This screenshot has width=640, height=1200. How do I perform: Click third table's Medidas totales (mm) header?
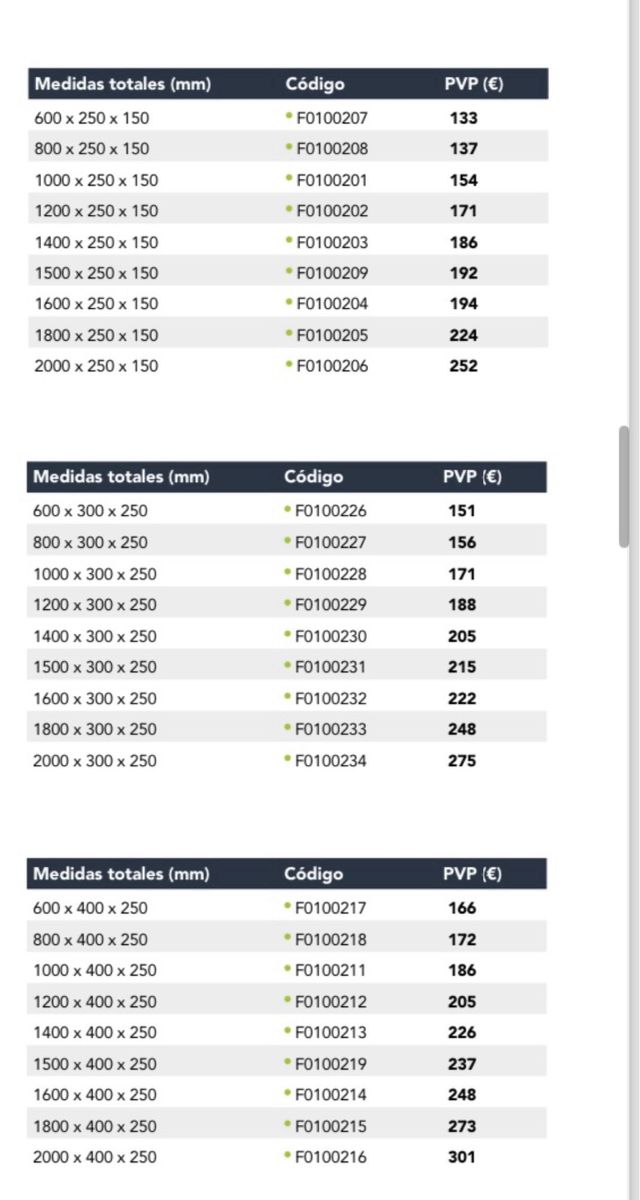(122, 874)
